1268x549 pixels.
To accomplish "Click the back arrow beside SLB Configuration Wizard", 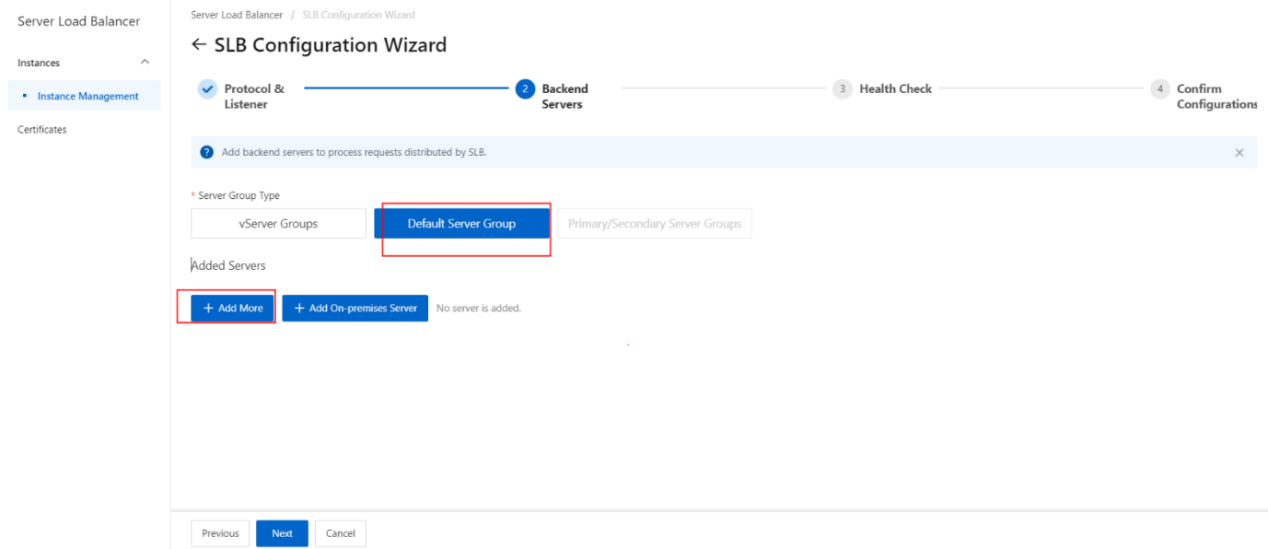I will click(199, 45).
